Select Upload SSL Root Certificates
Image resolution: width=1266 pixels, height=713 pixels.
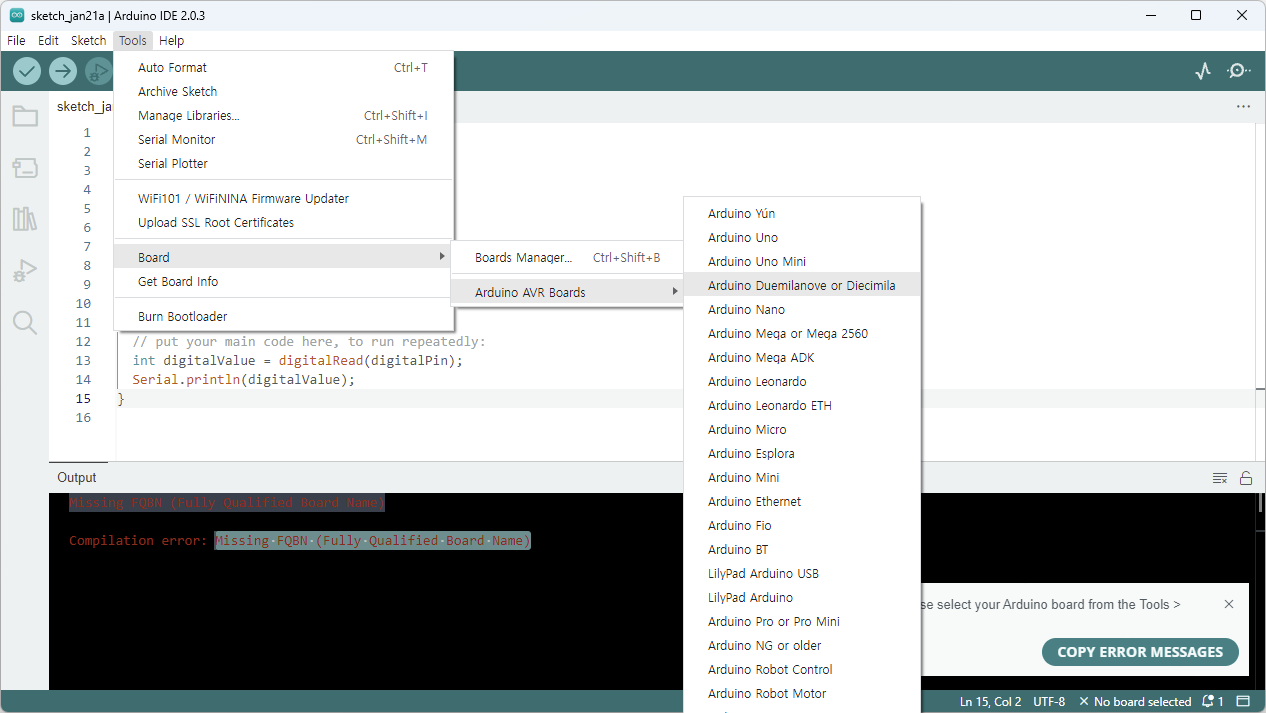pyautogui.click(x=283, y=223)
